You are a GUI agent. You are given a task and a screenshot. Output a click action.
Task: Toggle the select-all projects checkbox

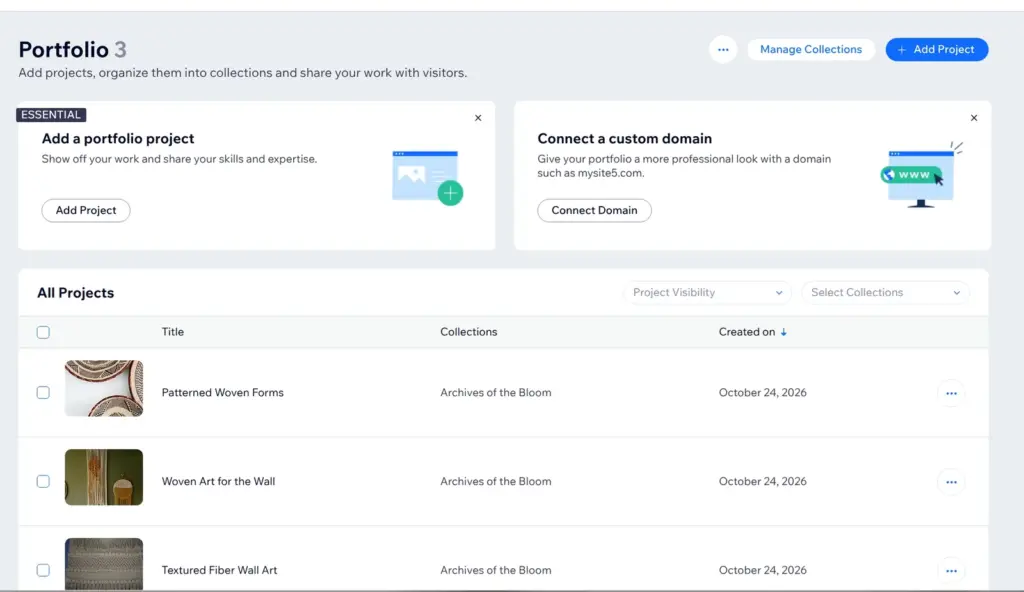(43, 332)
